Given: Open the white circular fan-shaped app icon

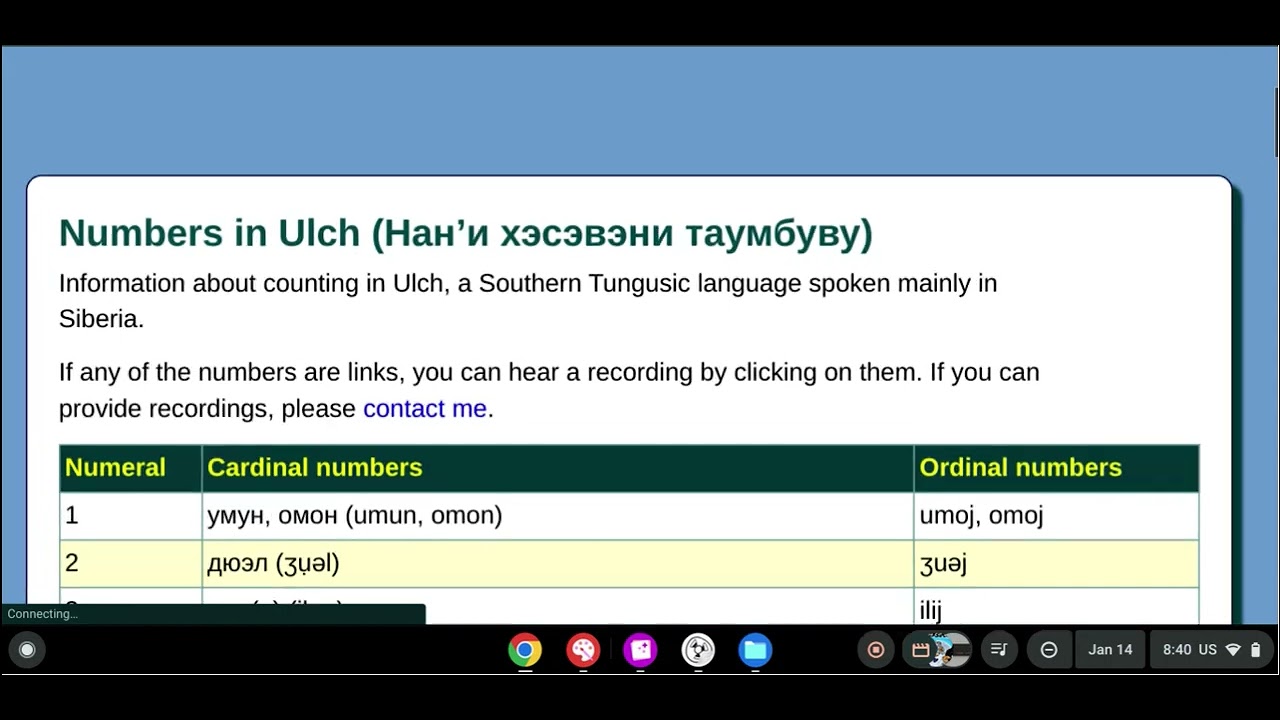Looking at the screenshot, I should [698, 650].
